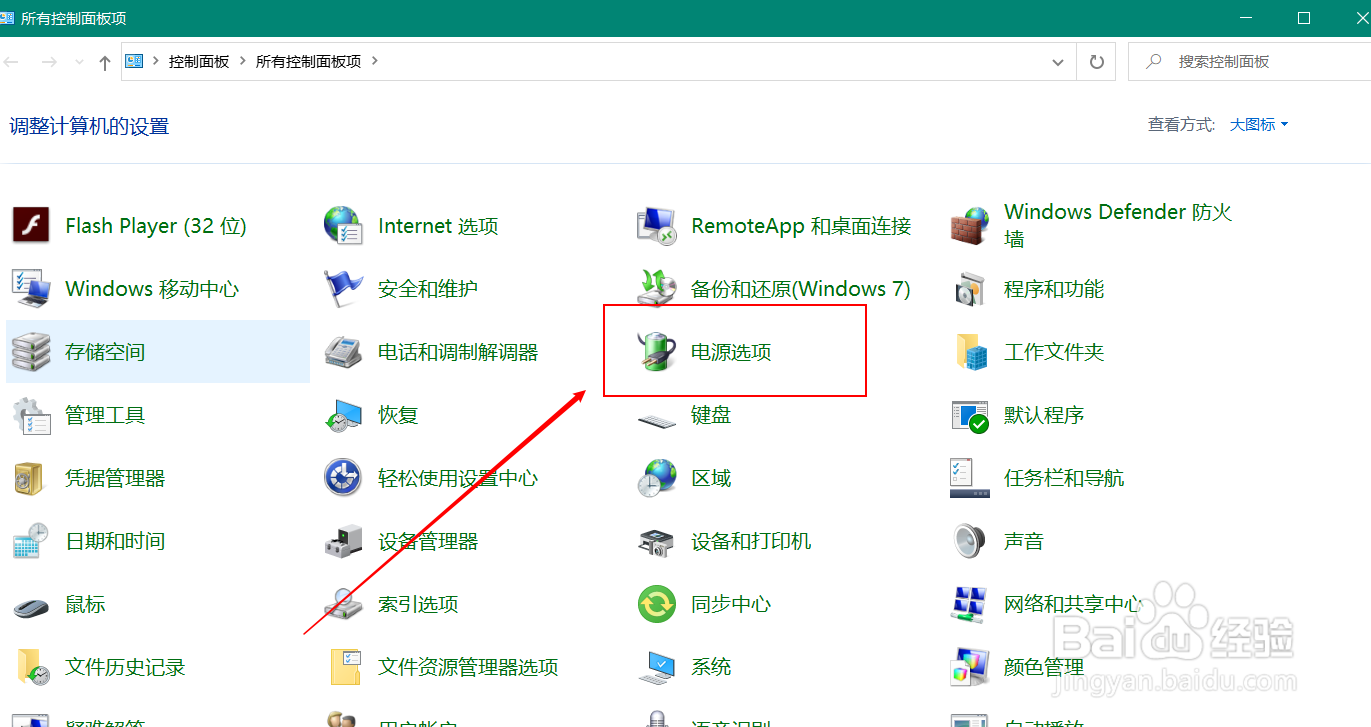Click the 程序和功能 icon
The height and width of the screenshot is (727, 1371).
click(x=969, y=289)
